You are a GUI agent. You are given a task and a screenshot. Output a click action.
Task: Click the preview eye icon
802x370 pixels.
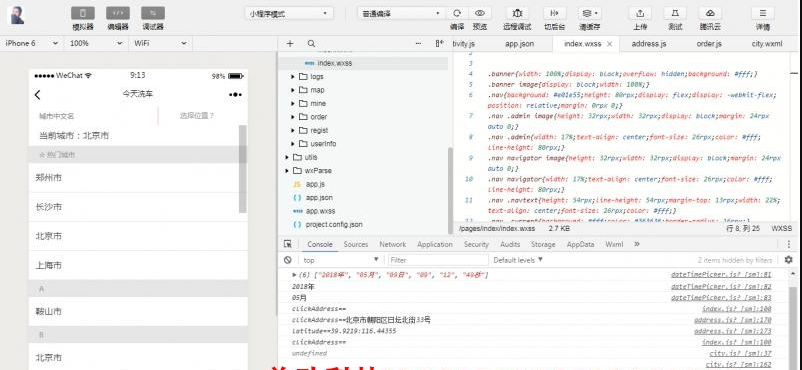pyautogui.click(x=479, y=13)
